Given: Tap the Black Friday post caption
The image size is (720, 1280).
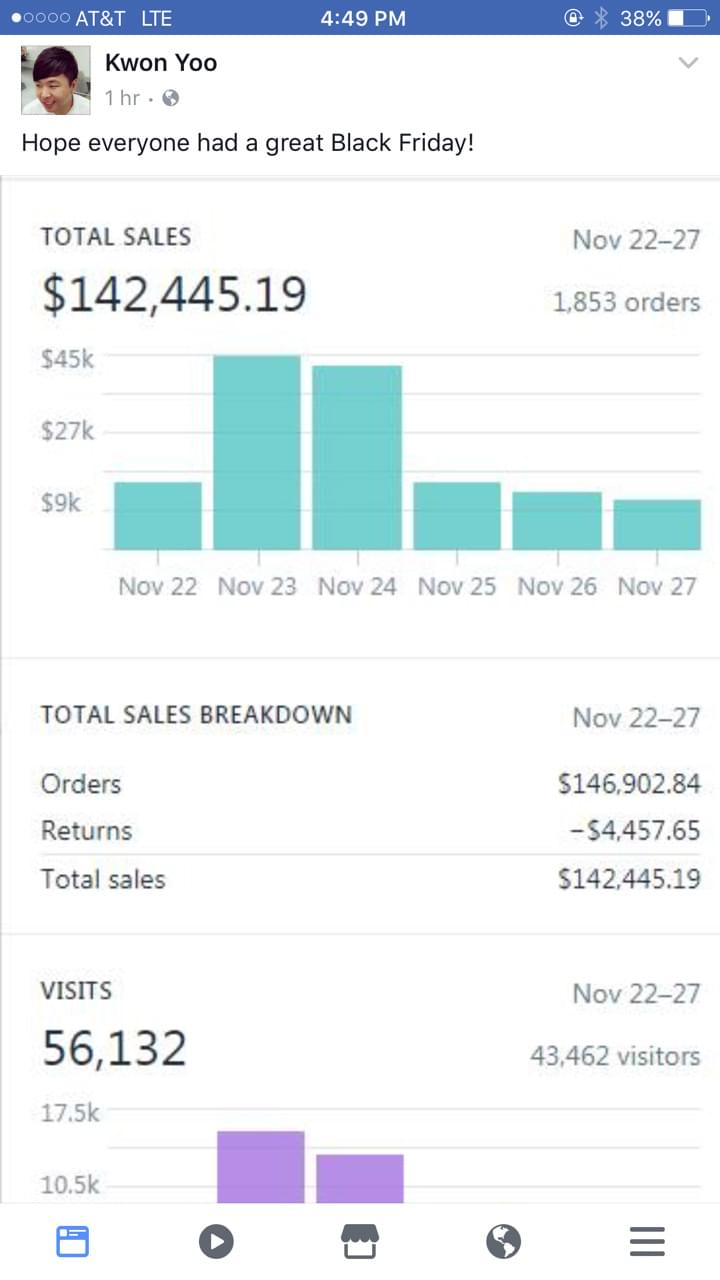Looking at the screenshot, I should pyautogui.click(x=247, y=143).
